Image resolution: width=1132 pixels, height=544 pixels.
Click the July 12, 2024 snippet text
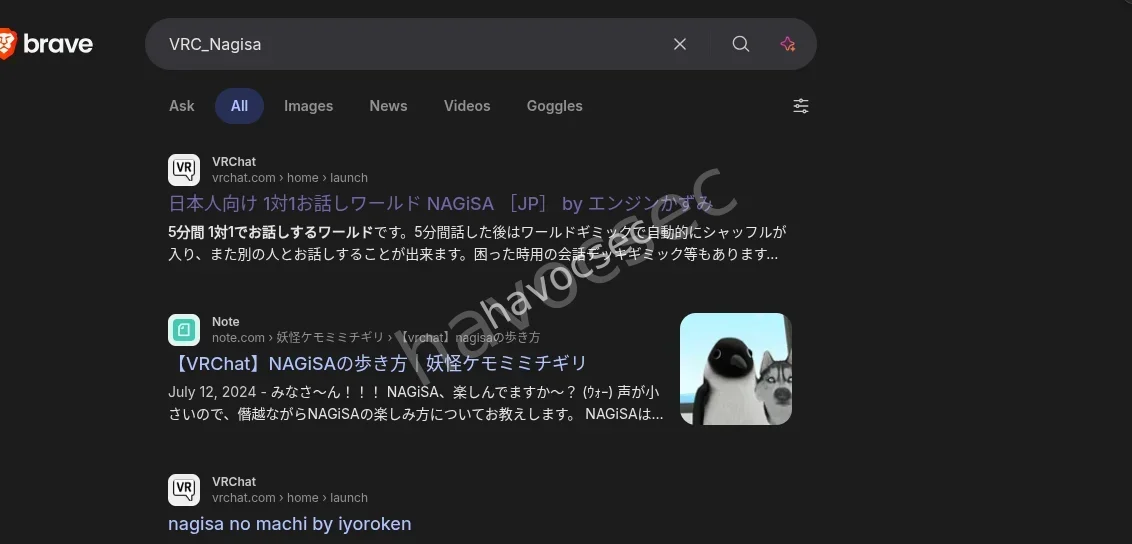coord(415,403)
